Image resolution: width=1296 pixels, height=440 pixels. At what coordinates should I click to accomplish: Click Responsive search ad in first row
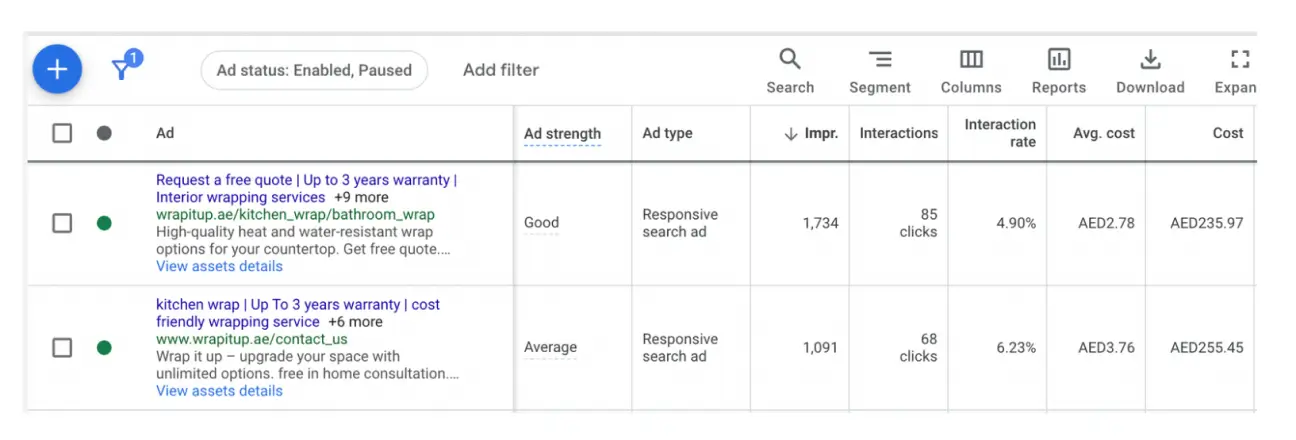(680, 223)
